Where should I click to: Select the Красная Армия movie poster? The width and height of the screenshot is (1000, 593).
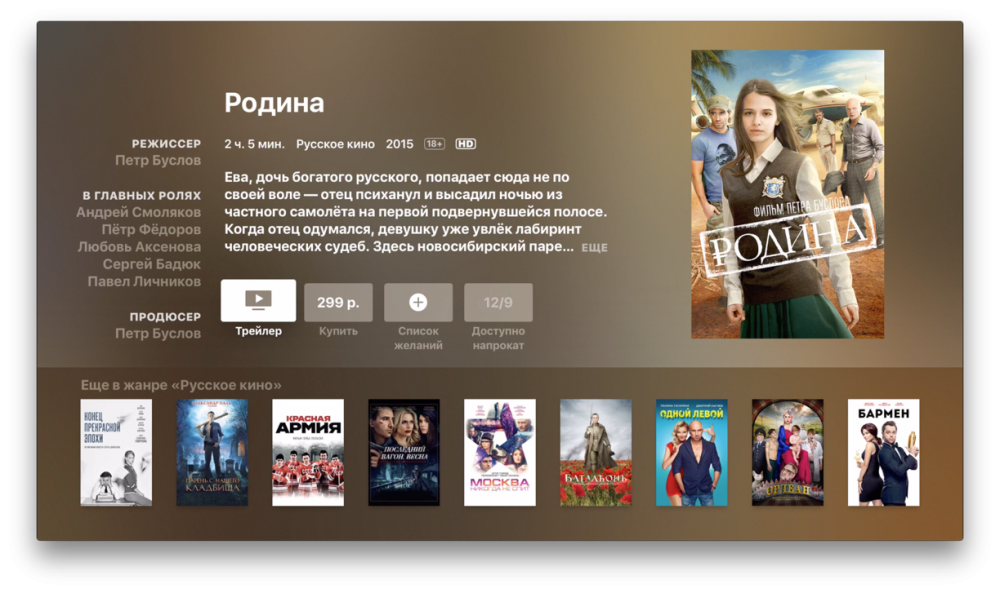click(x=308, y=453)
